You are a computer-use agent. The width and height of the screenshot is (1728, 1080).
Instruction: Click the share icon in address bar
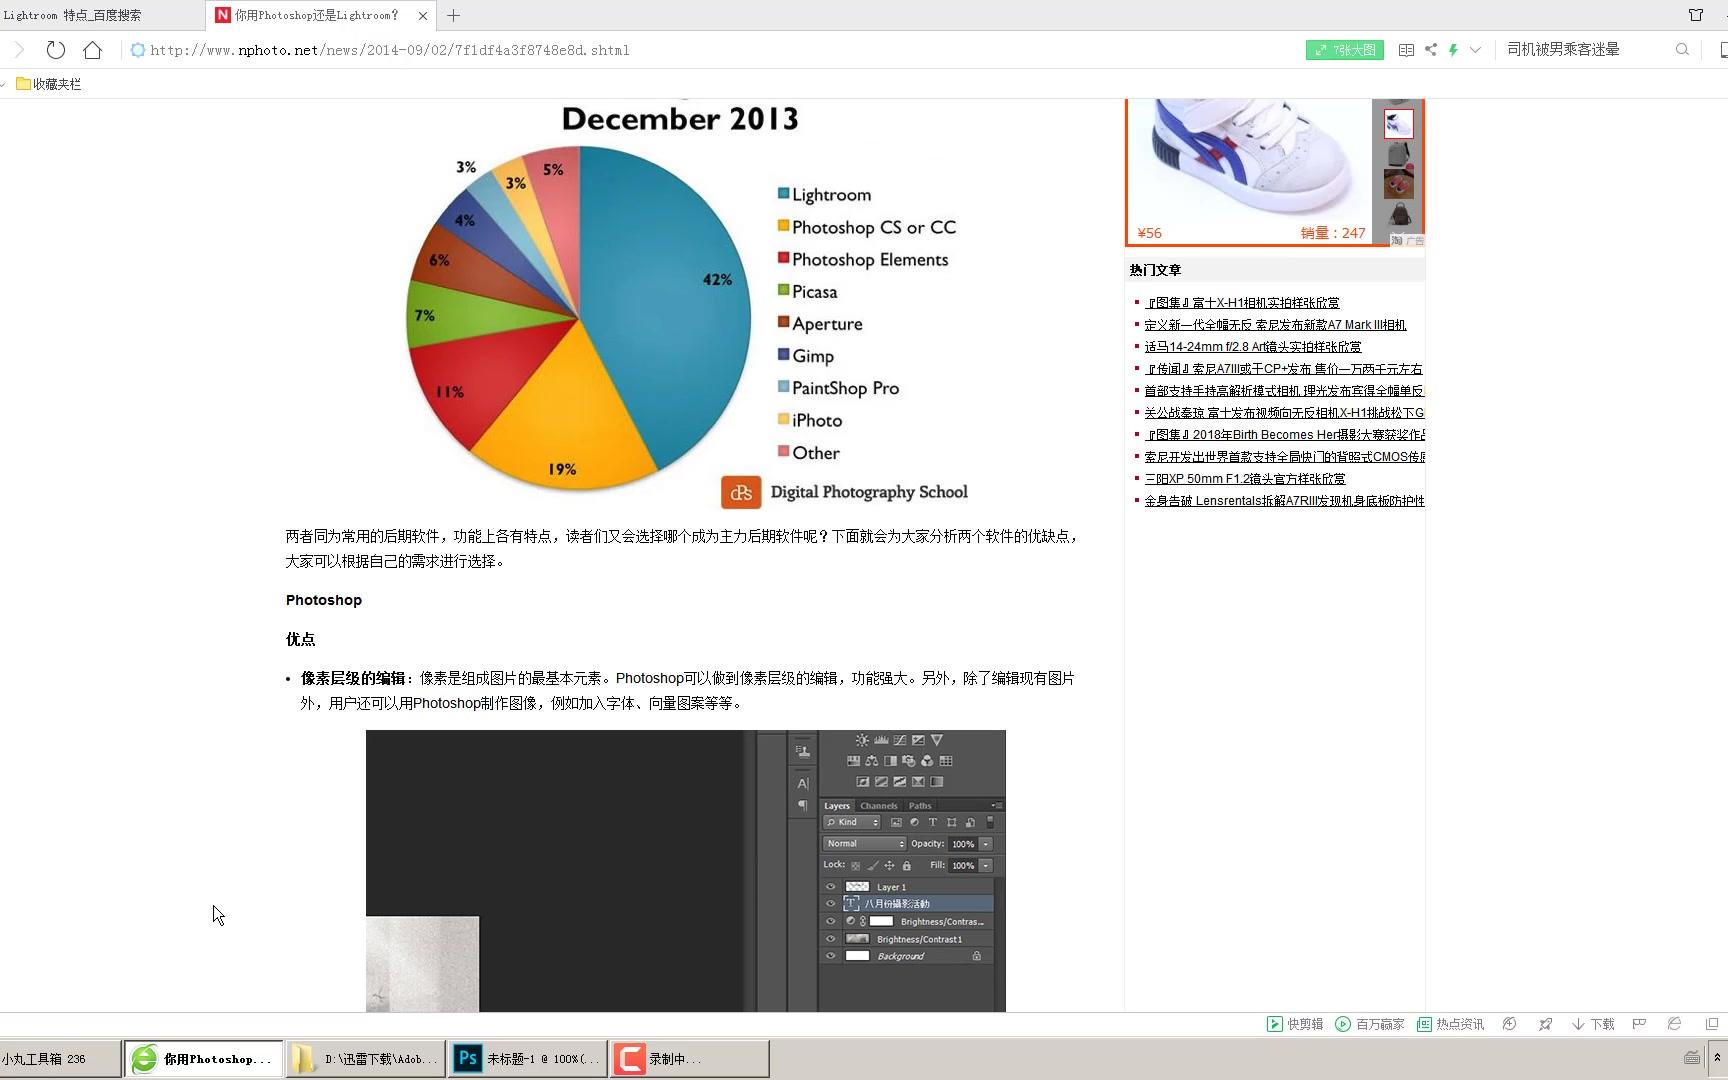pyautogui.click(x=1431, y=50)
